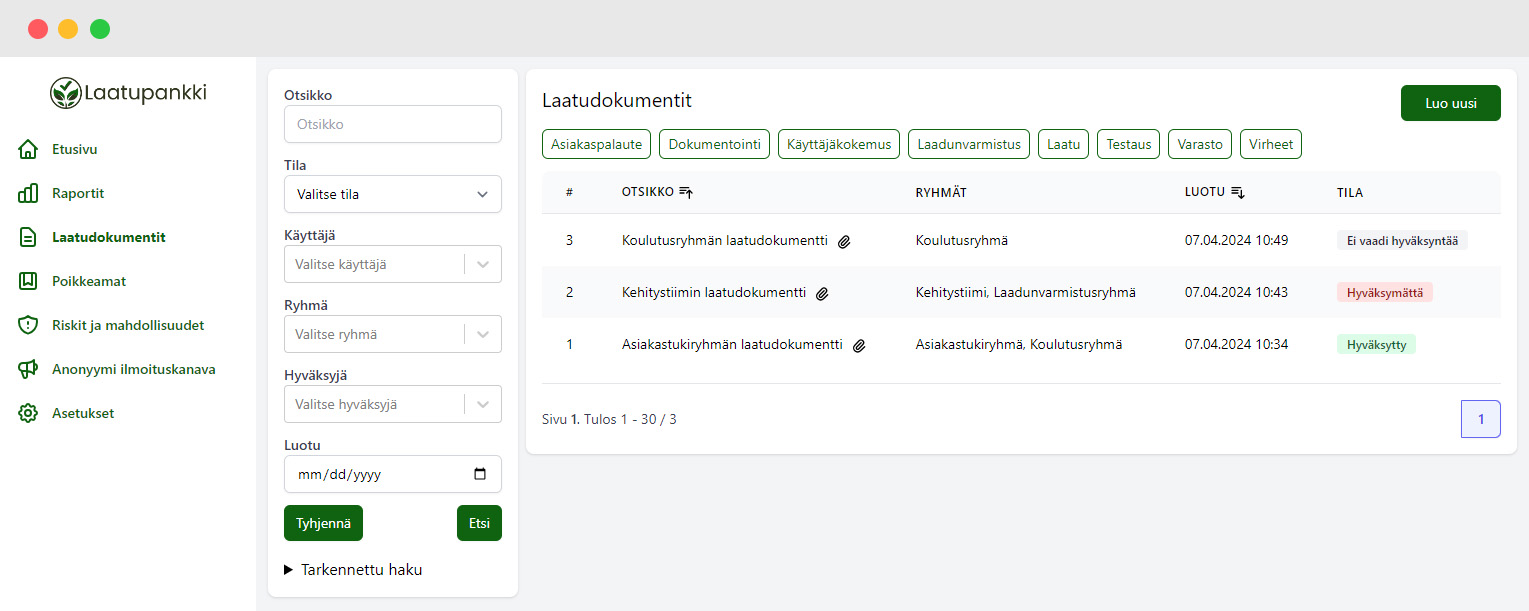Screen dimensions: 1529x611
Task: Go to Laatudokumentit in the sidebar
Action: tap(109, 238)
